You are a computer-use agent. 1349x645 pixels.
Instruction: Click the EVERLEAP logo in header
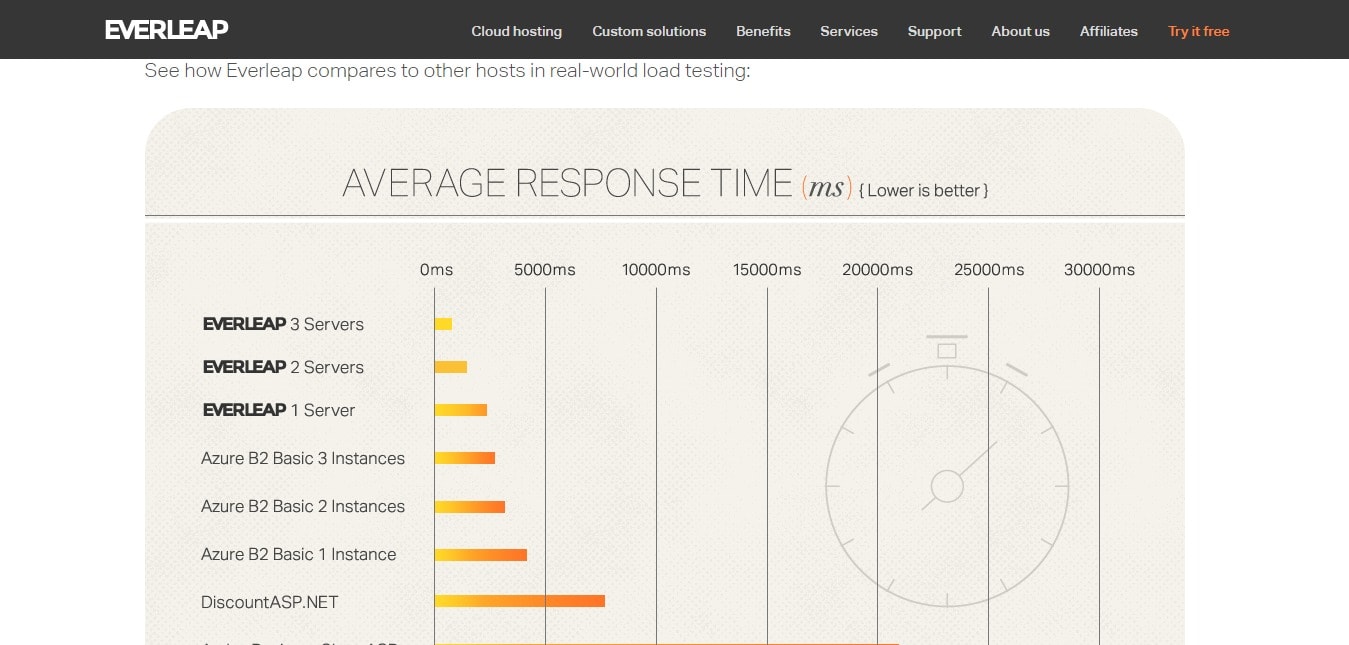[167, 30]
